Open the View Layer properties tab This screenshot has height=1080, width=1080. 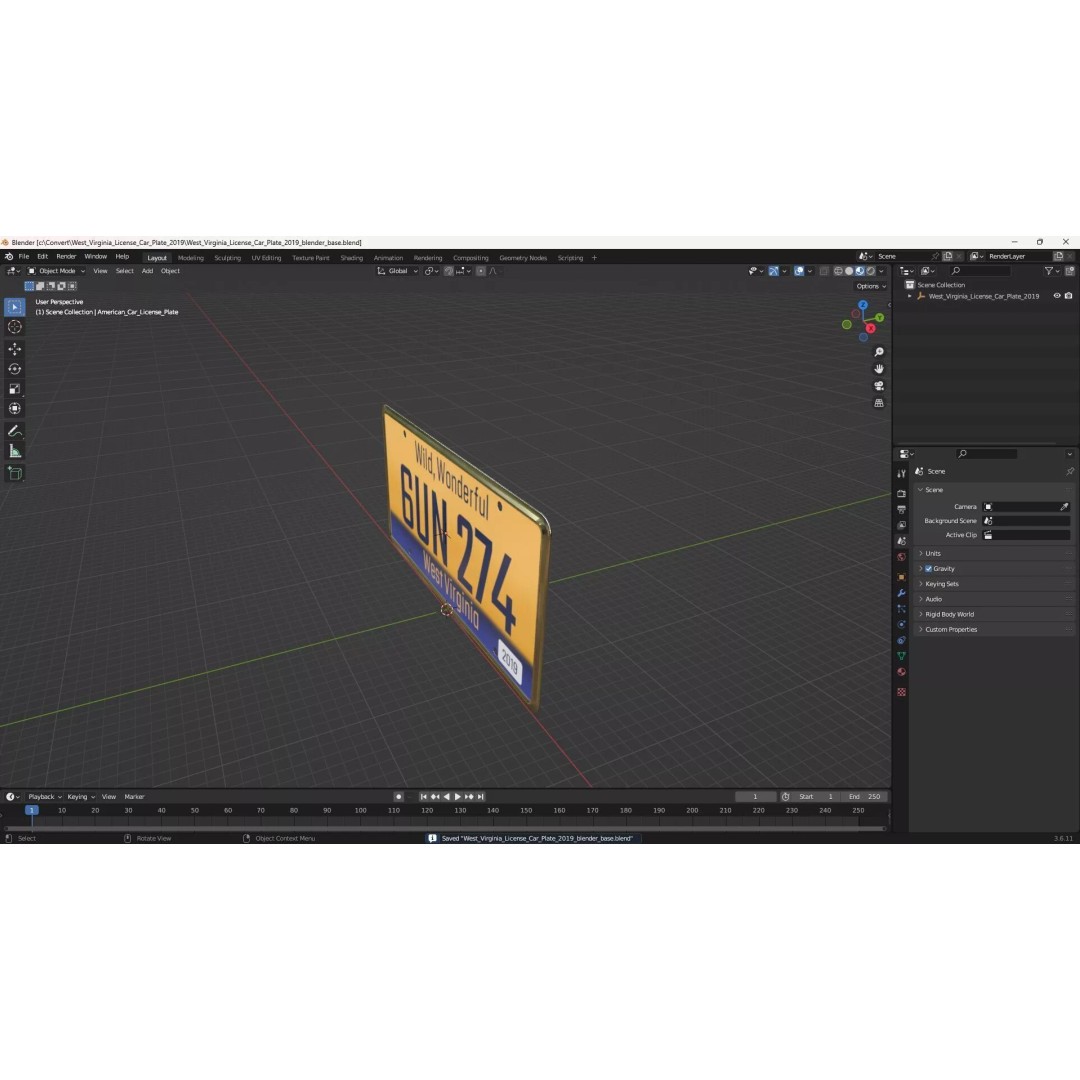click(901, 526)
